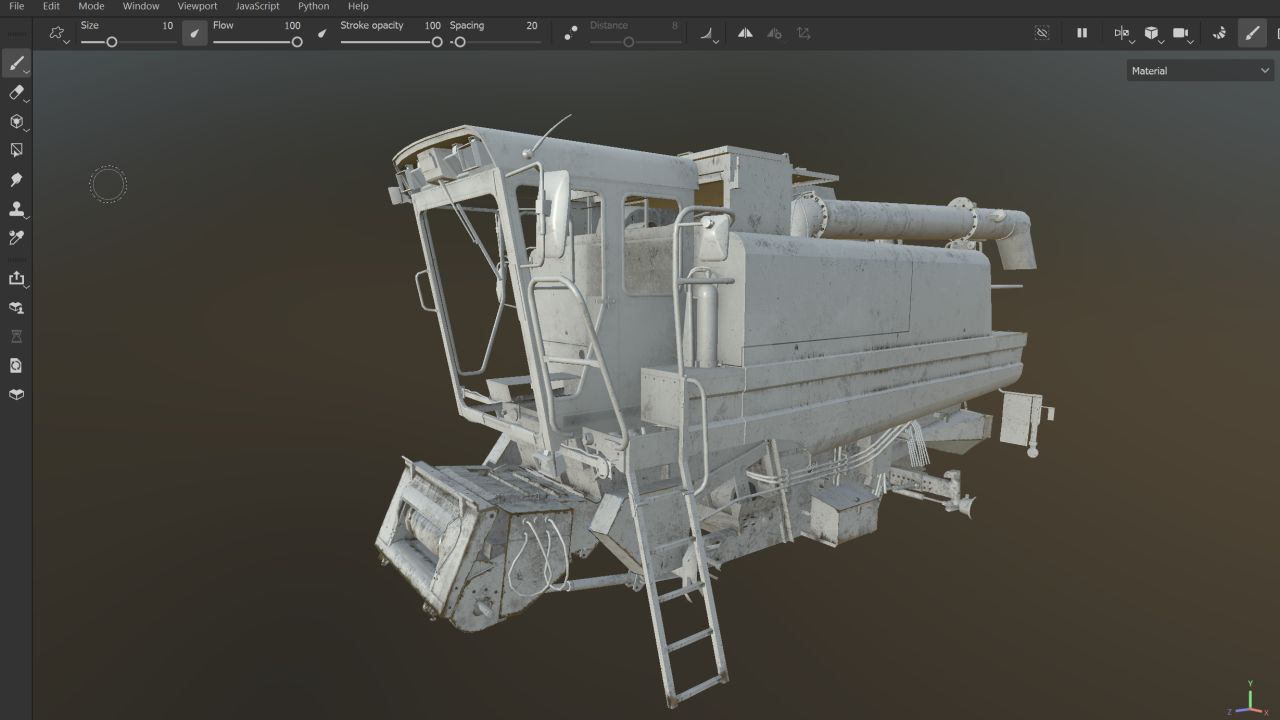1280x720 pixels.
Task: Click the Size value 10
Action: point(167,26)
